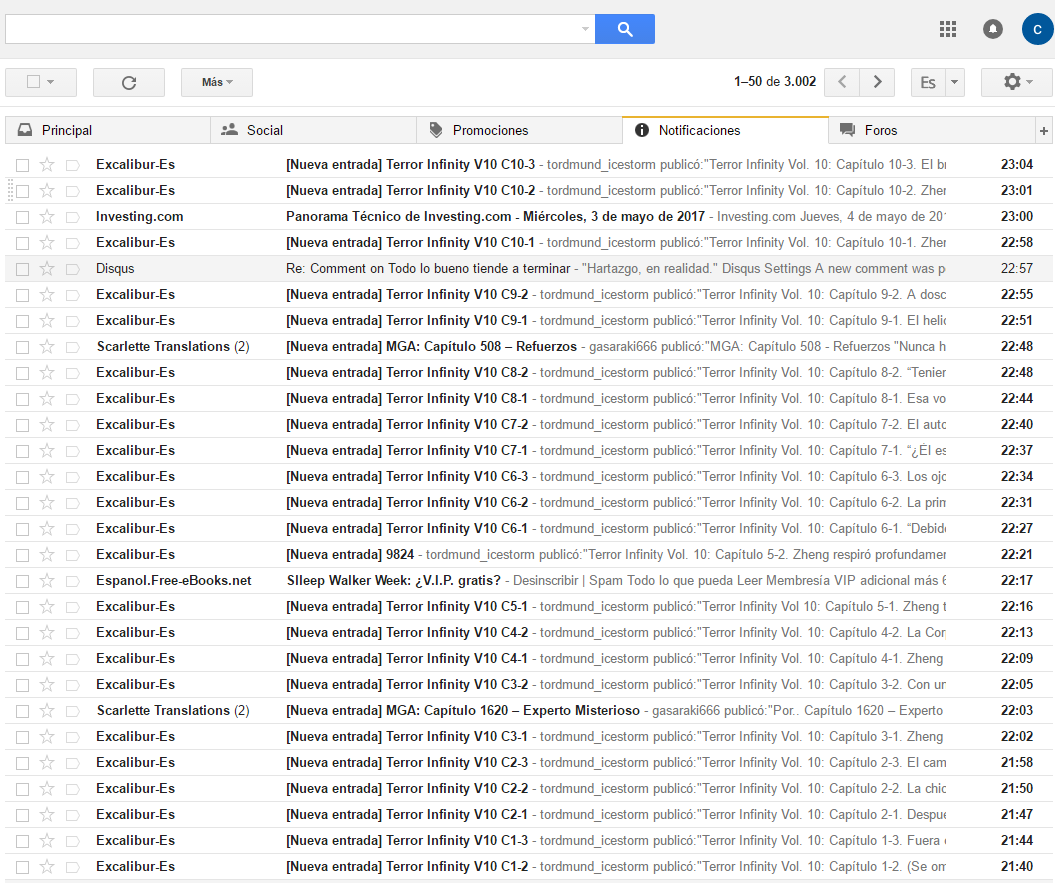Image resolution: width=1055 pixels, height=883 pixels.
Task: Star the Investing.com email
Action: pyautogui.click(x=47, y=217)
